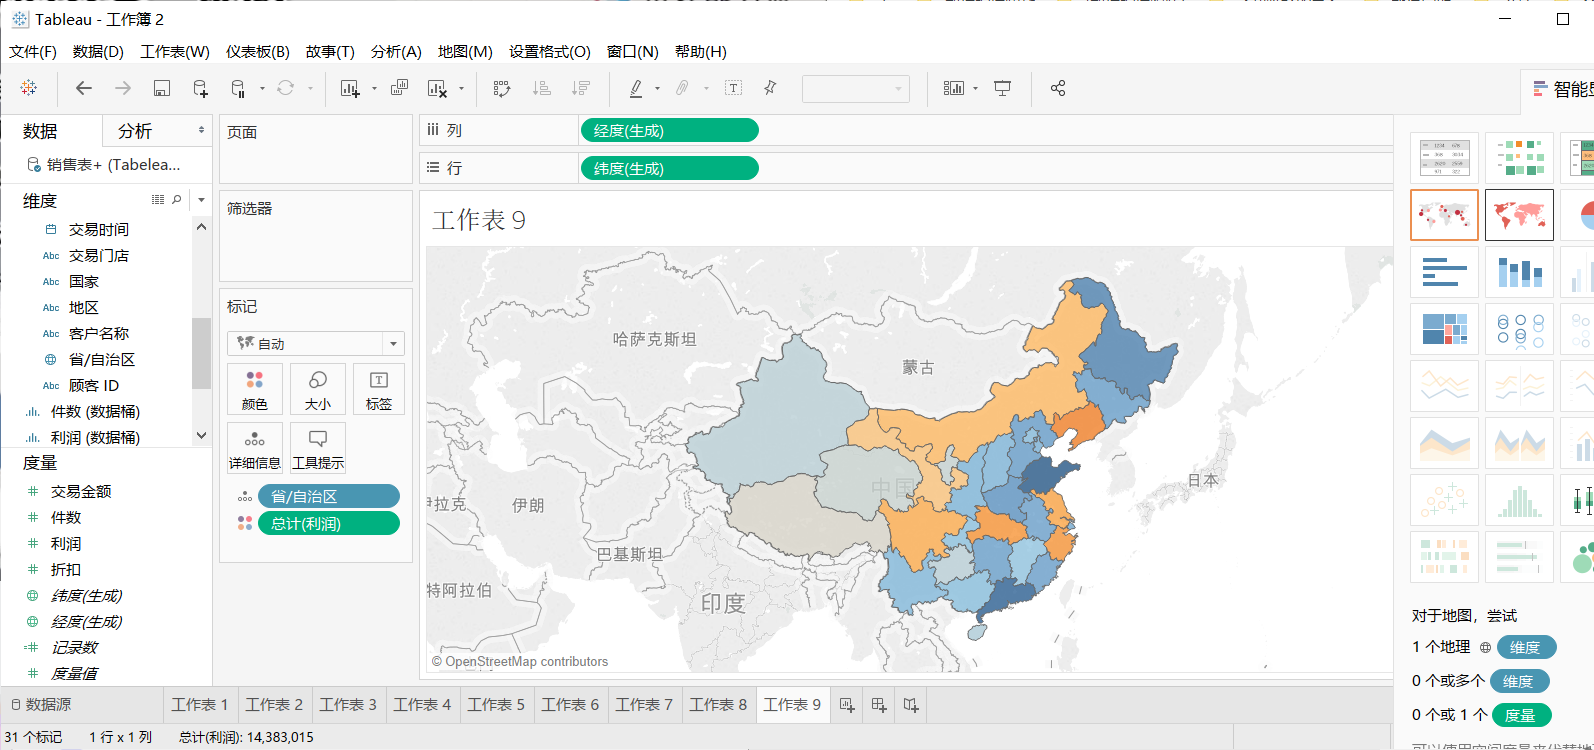This screenshot has width=1594, height=750.
Task: Open the 地图(M) menu
Action: coord(465,51)
